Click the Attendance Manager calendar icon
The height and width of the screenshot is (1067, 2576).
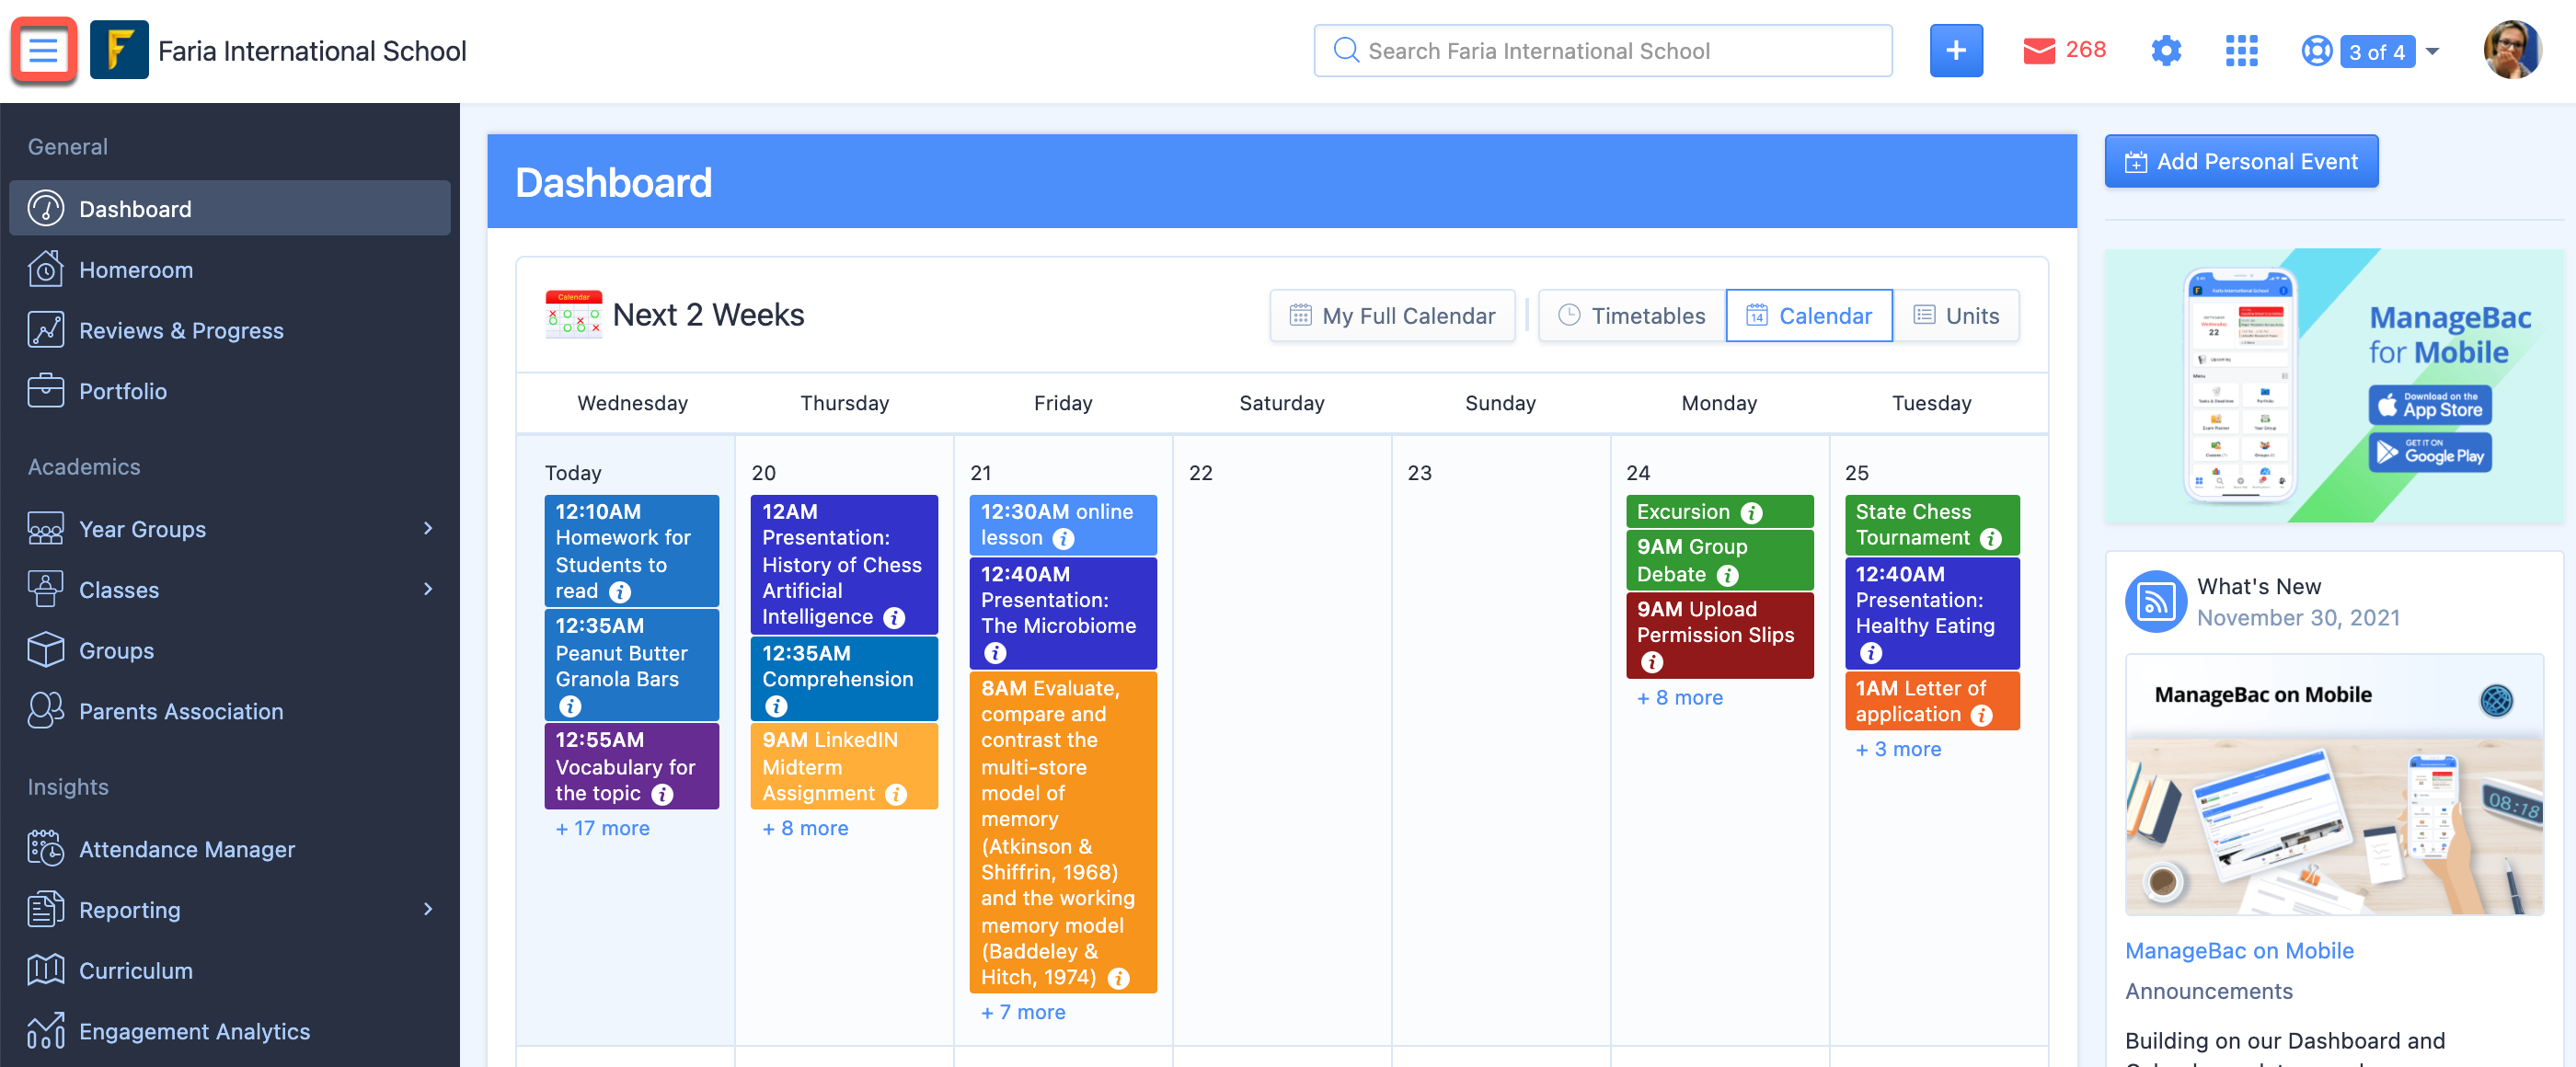tap(45, 848)
